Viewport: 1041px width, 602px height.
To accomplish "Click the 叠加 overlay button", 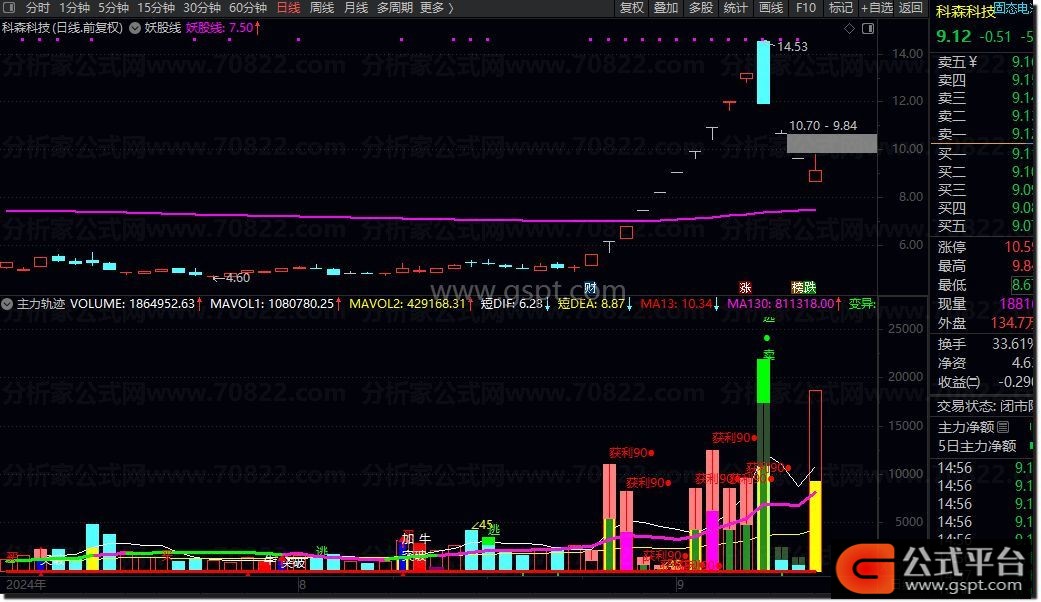I will 666,8.
